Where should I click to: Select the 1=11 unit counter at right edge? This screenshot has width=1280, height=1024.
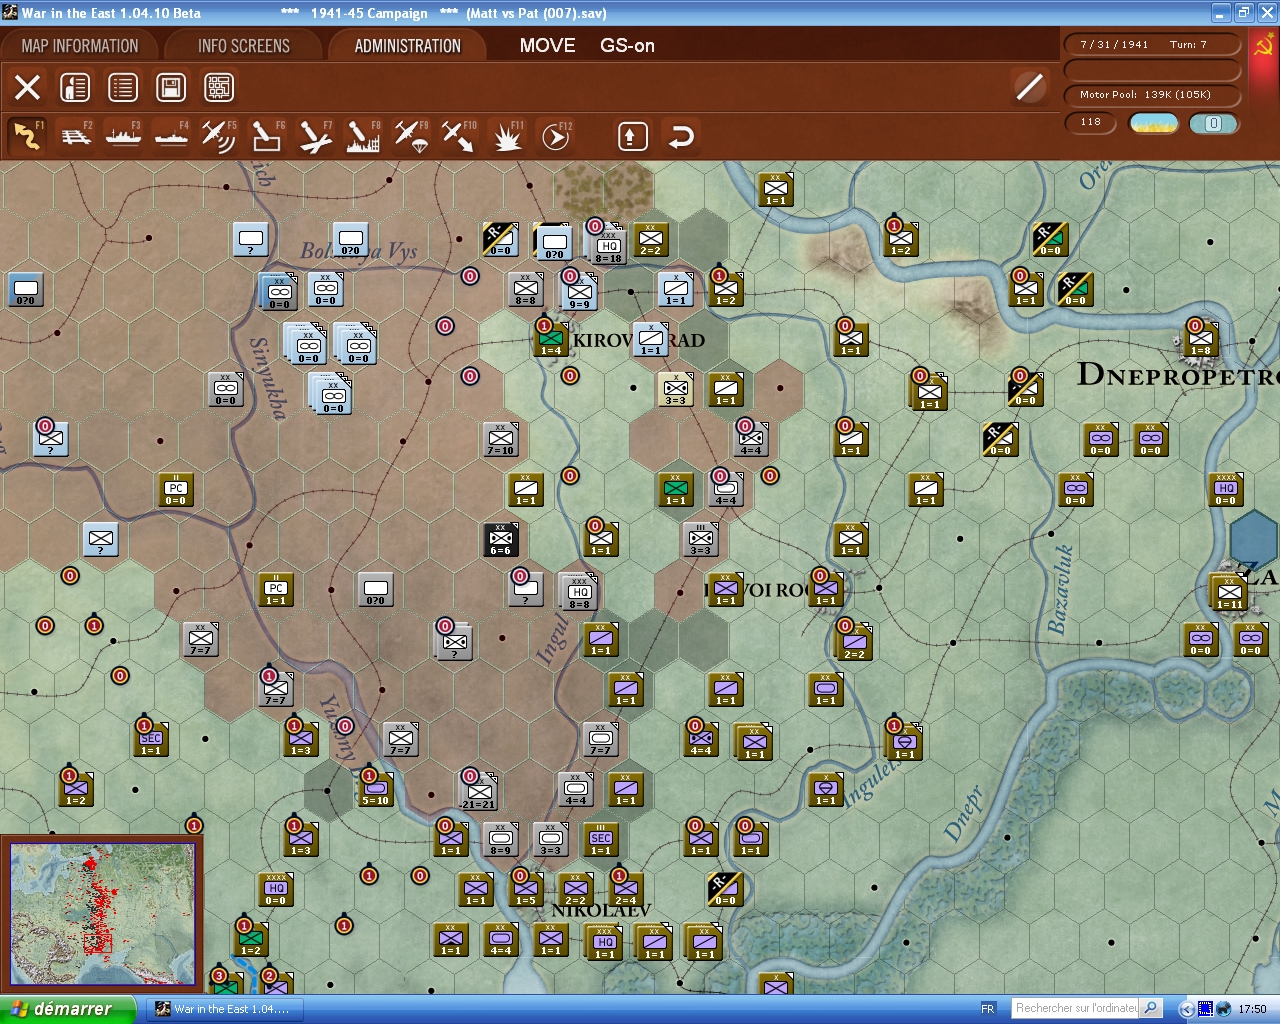1229,592
